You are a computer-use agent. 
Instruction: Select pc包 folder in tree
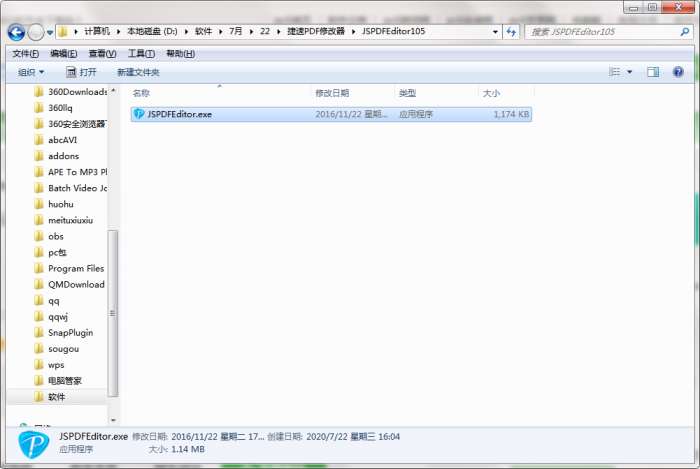50,252
